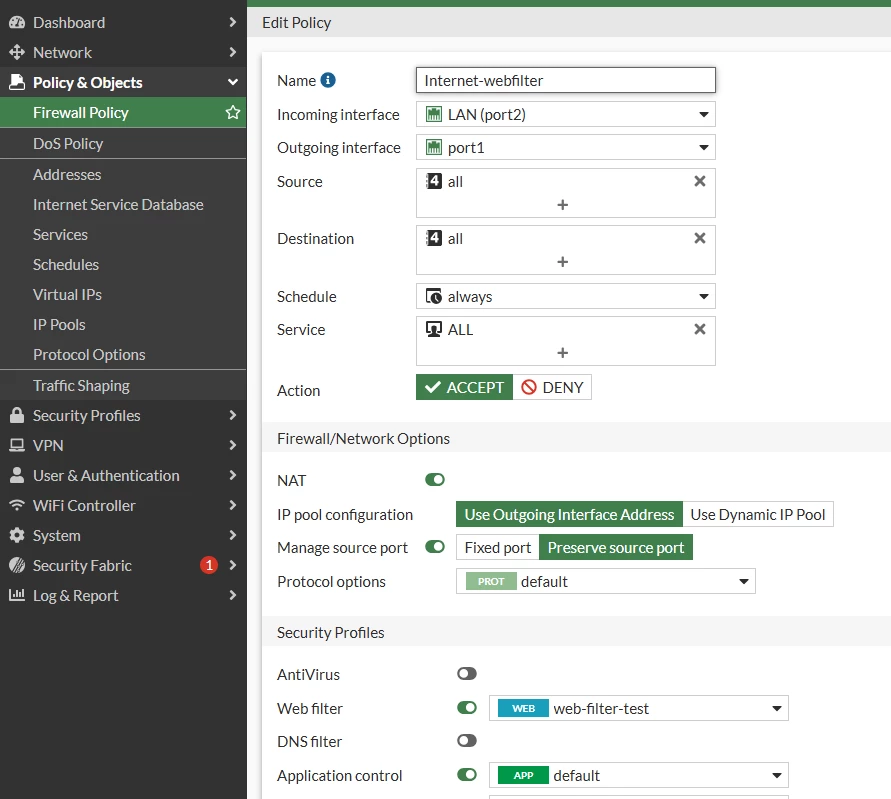Expand the VPN menu chevron
891x799 pixels.
pos(232,445)
